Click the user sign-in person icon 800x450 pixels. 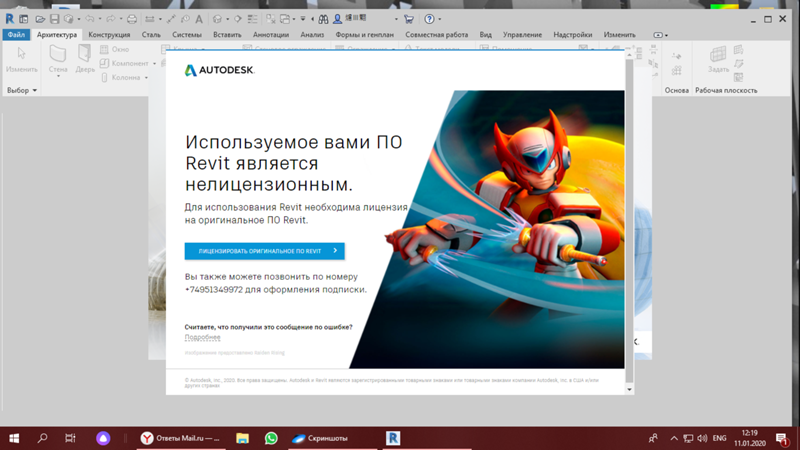(337, 19)
